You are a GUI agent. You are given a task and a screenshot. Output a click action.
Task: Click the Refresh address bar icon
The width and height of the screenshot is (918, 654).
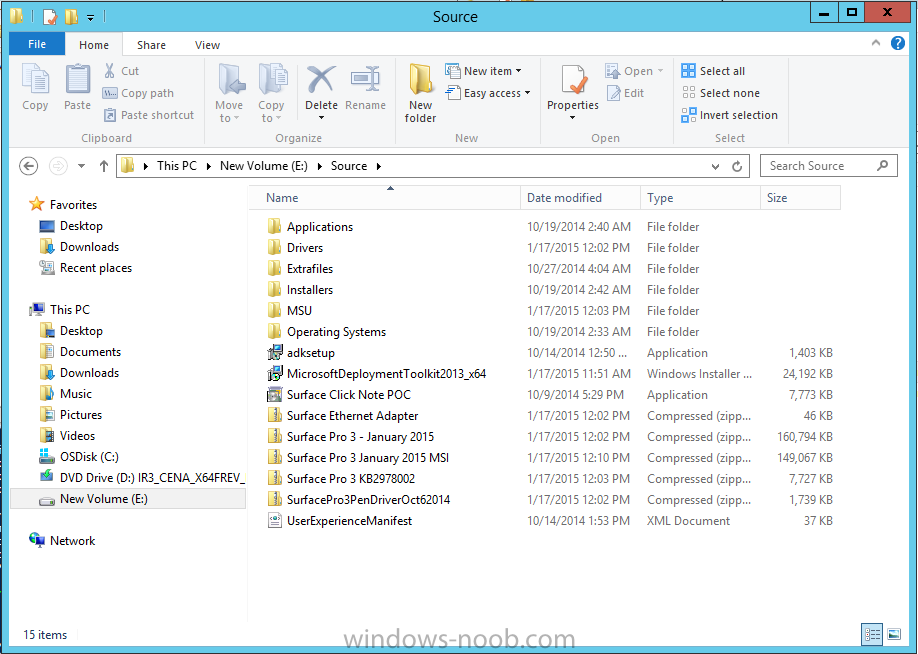[737, 166]
